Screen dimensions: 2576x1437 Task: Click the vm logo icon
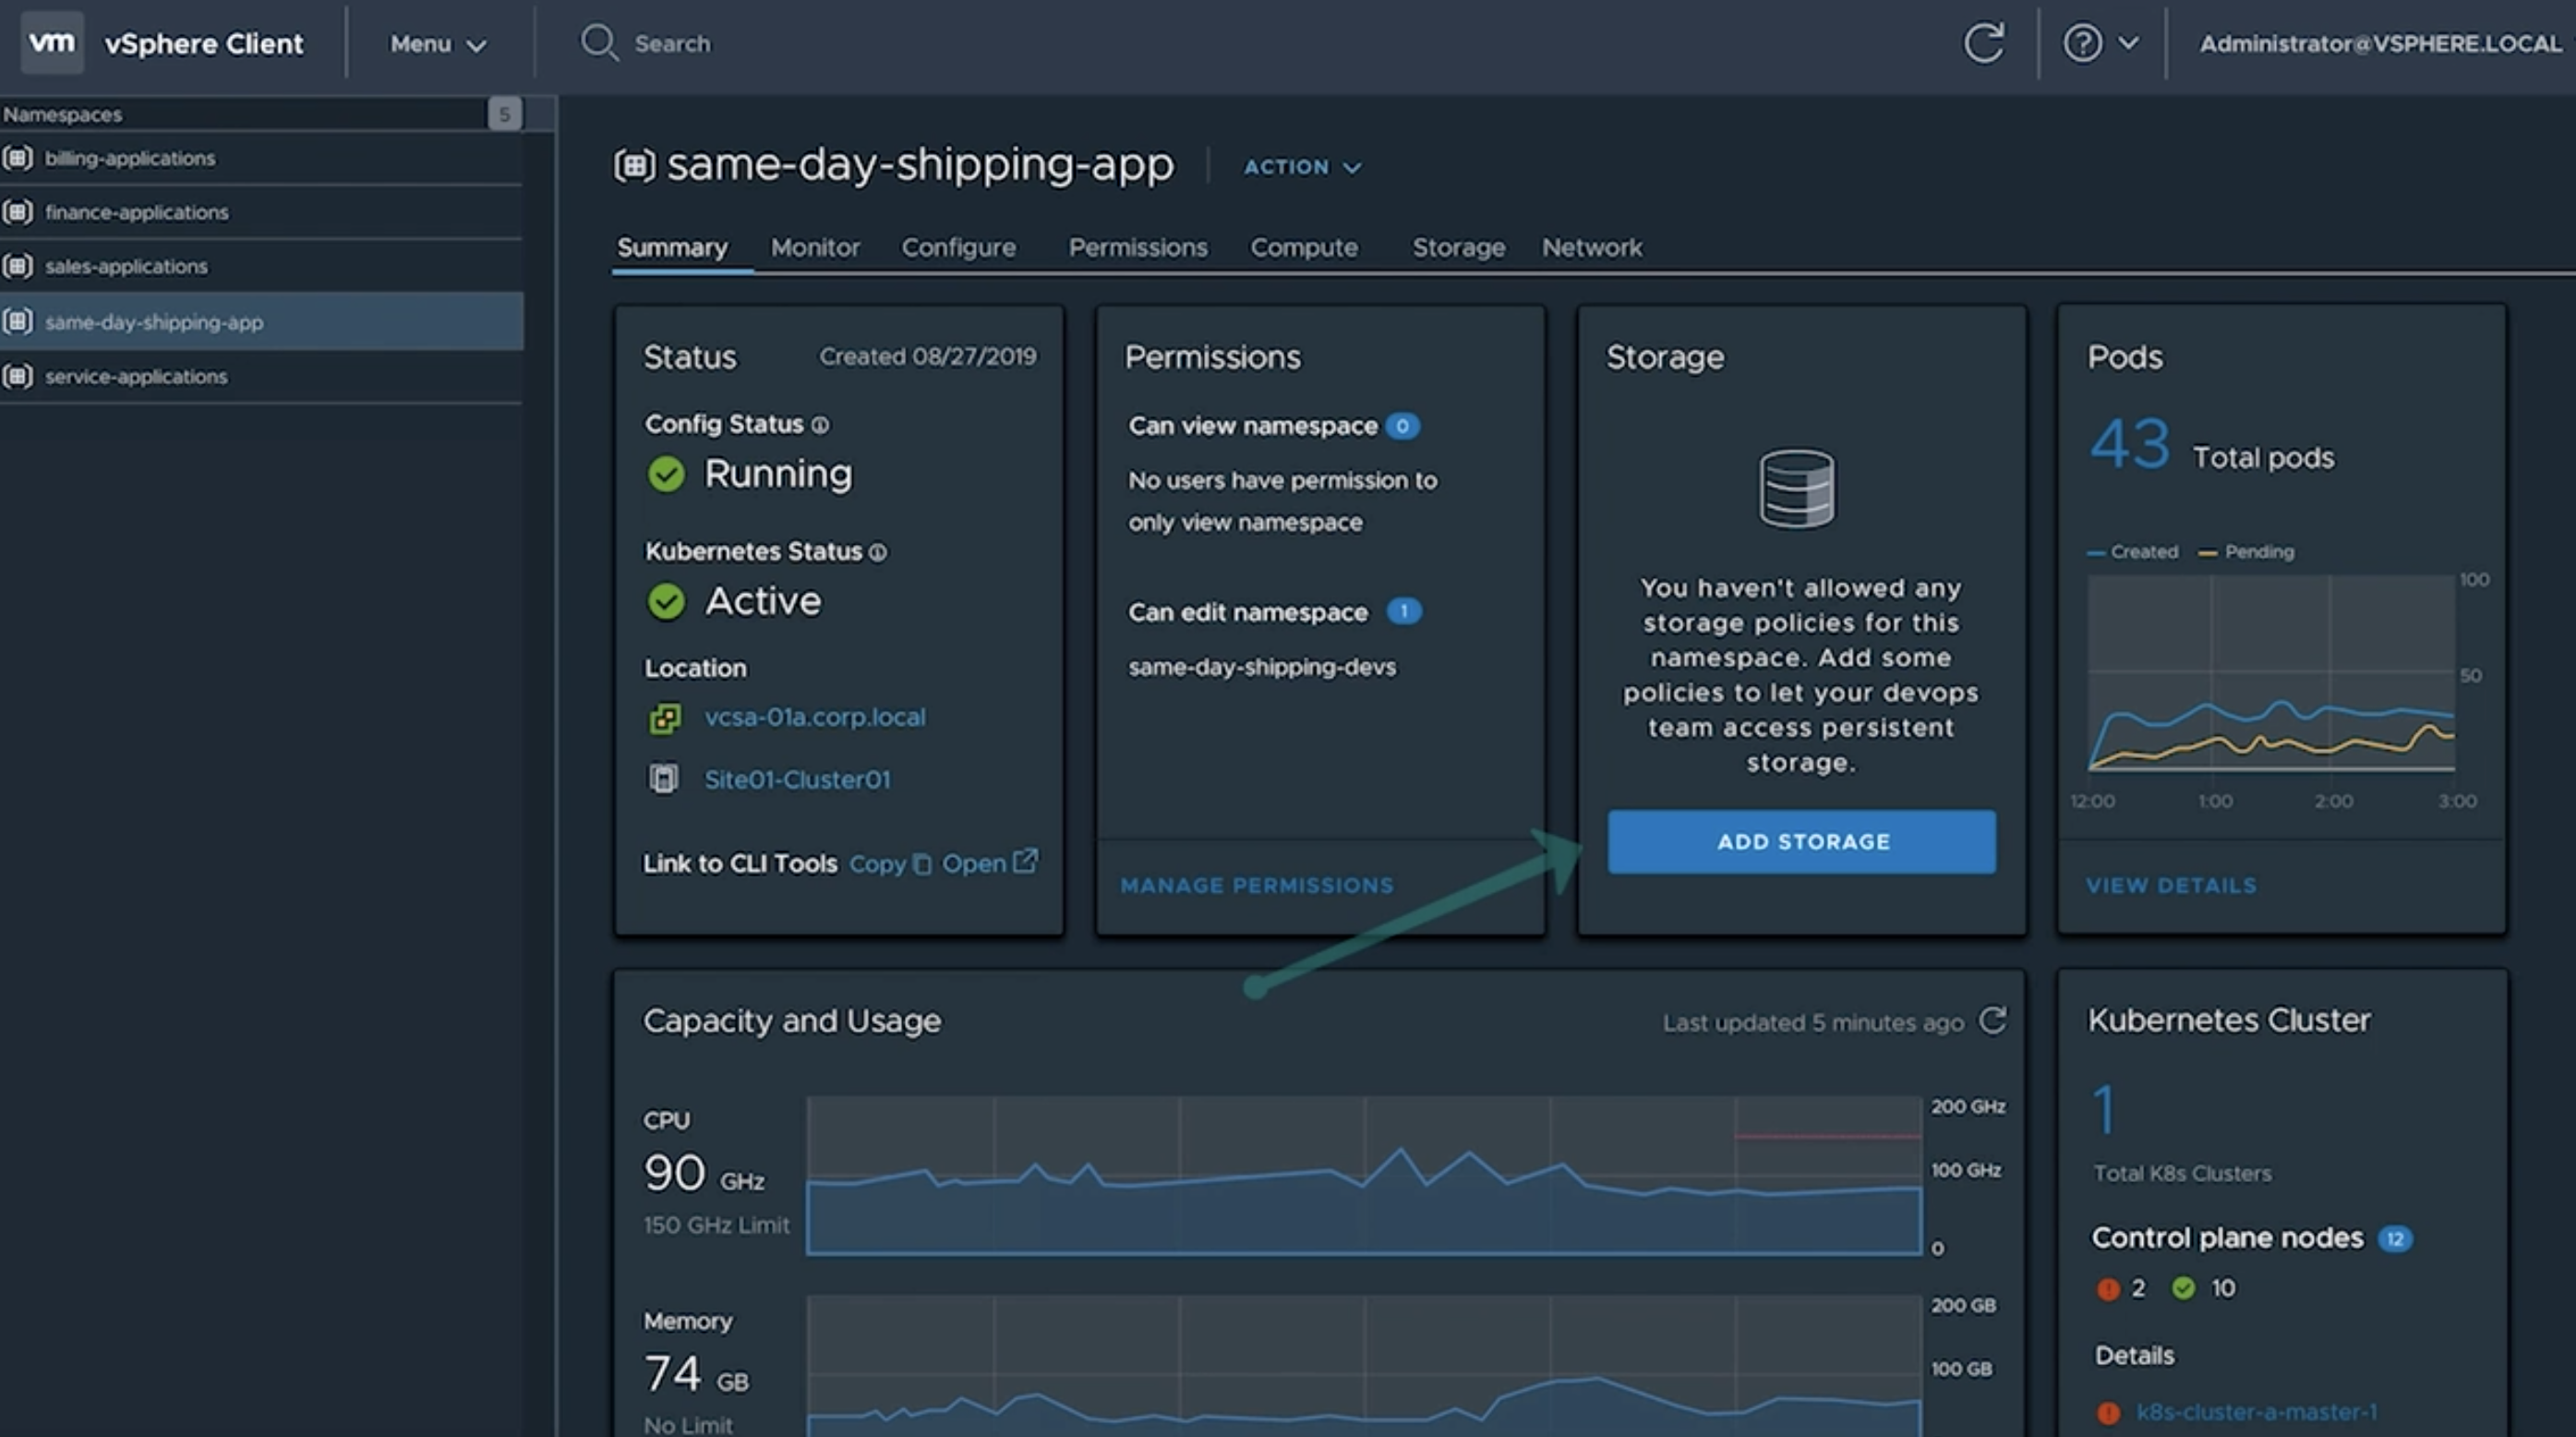(x=52, y=42)
